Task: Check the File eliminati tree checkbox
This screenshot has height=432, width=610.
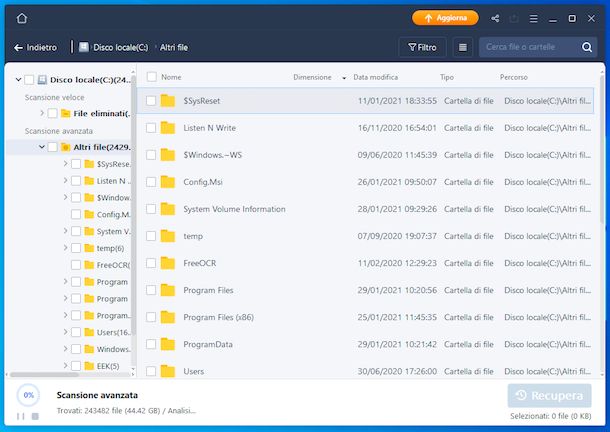Action: tap(53, 113)
